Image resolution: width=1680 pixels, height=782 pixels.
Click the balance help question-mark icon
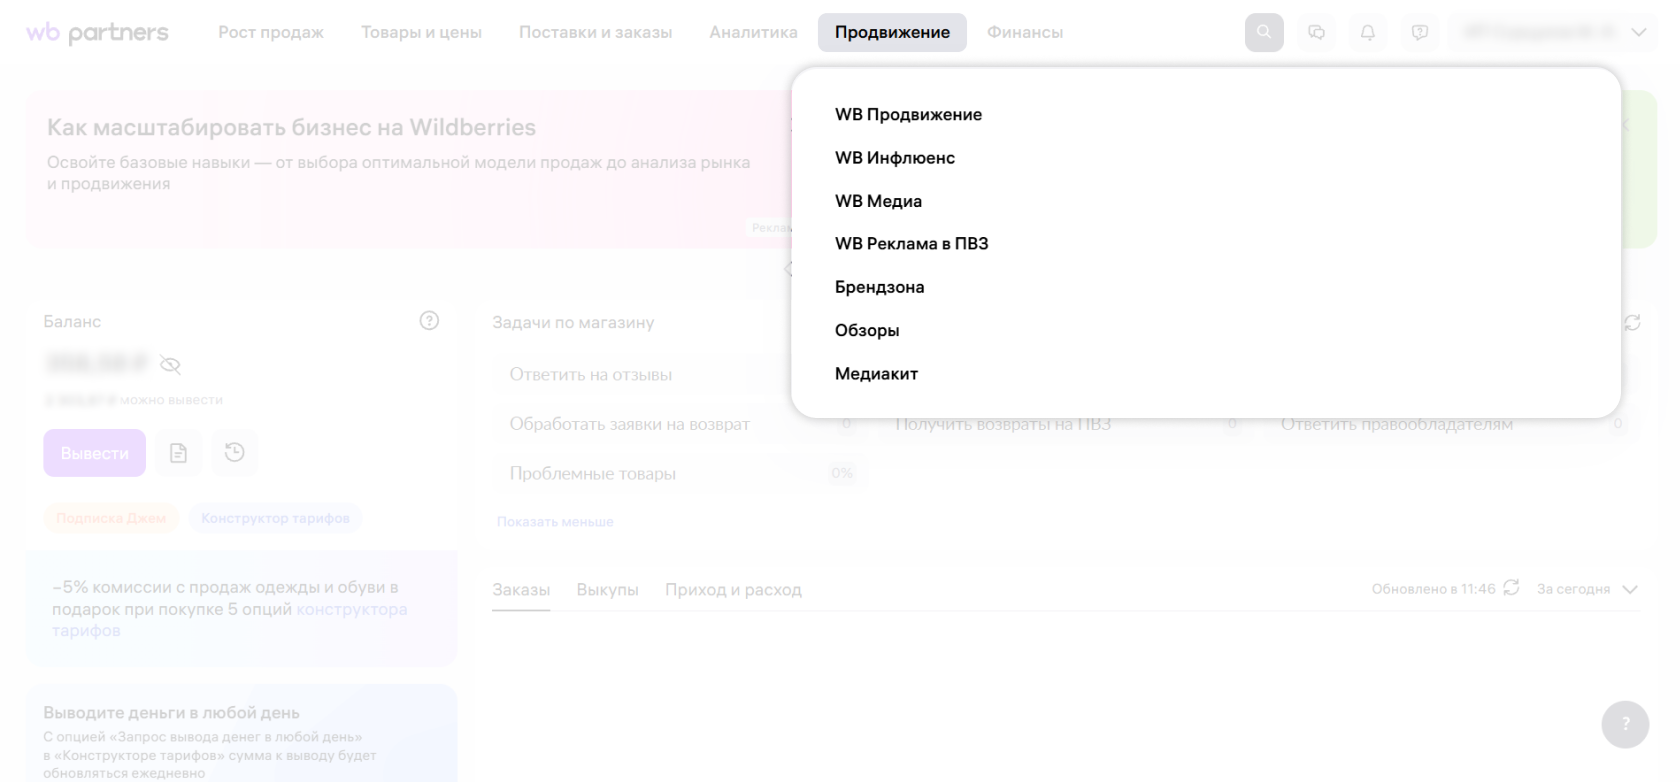point(429,321)
